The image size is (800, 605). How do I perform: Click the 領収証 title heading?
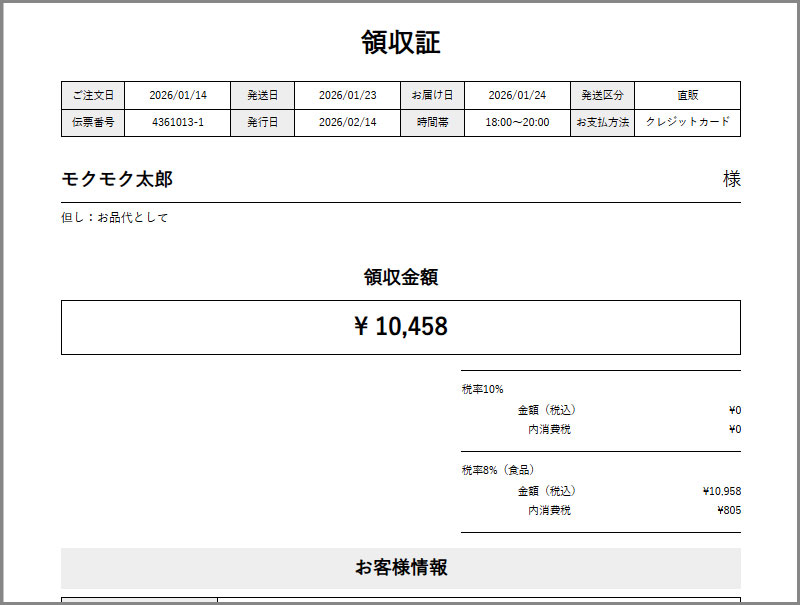point(400,43)
